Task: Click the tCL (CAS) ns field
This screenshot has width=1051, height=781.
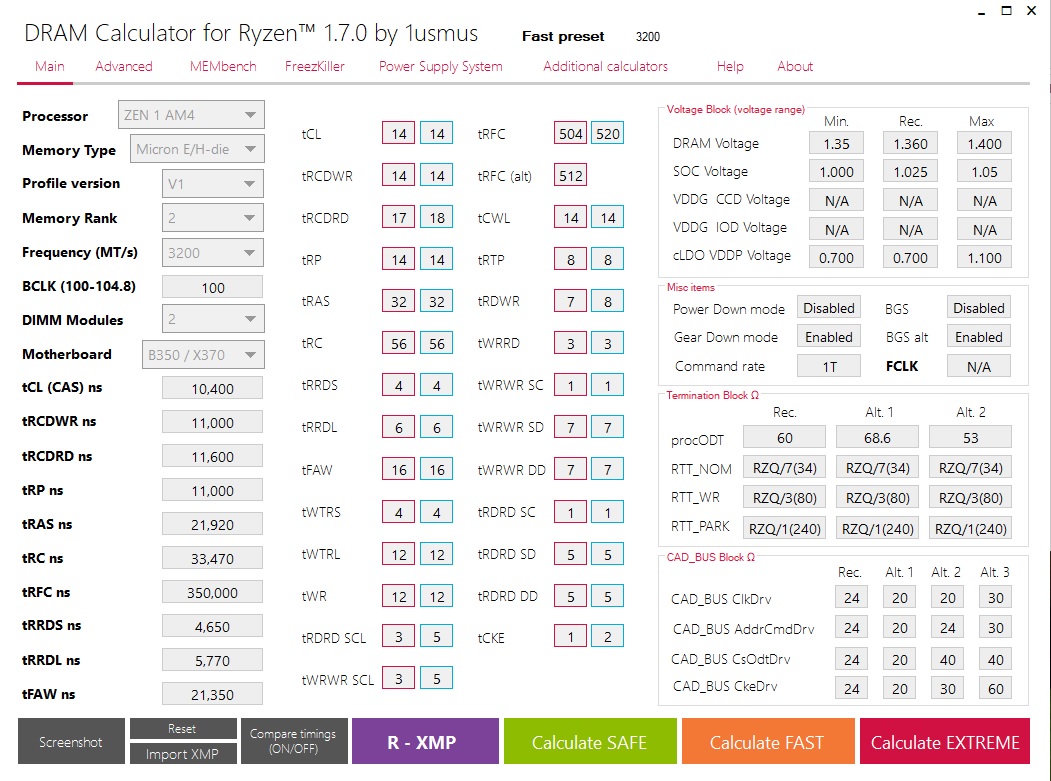Action: click(x=212, y=389)
